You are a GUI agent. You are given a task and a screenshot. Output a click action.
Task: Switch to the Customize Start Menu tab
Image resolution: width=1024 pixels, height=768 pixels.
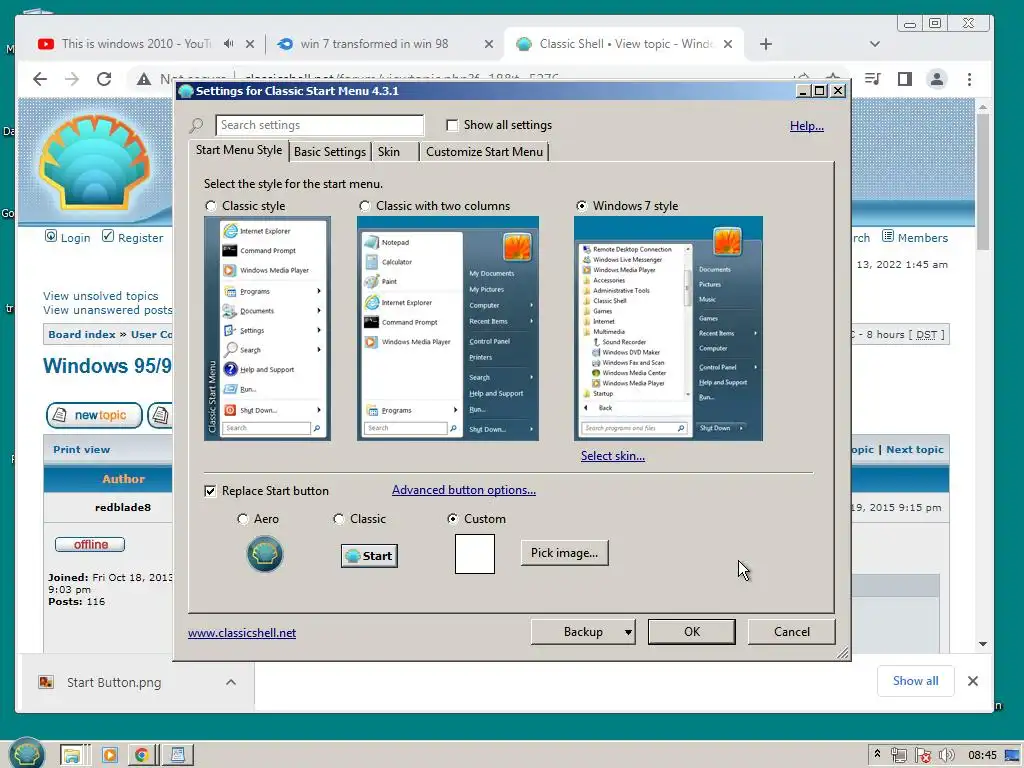(x=485, y=152)
